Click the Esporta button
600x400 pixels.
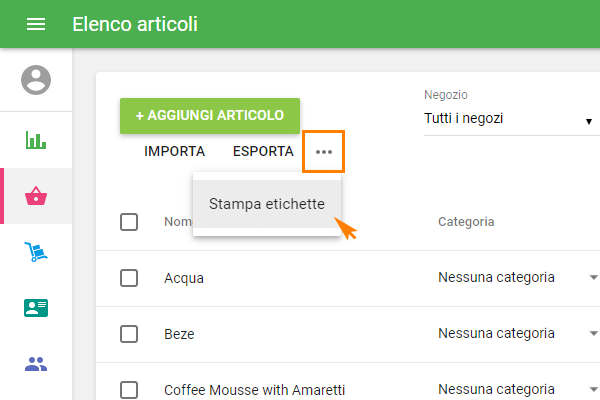[263, 152]
